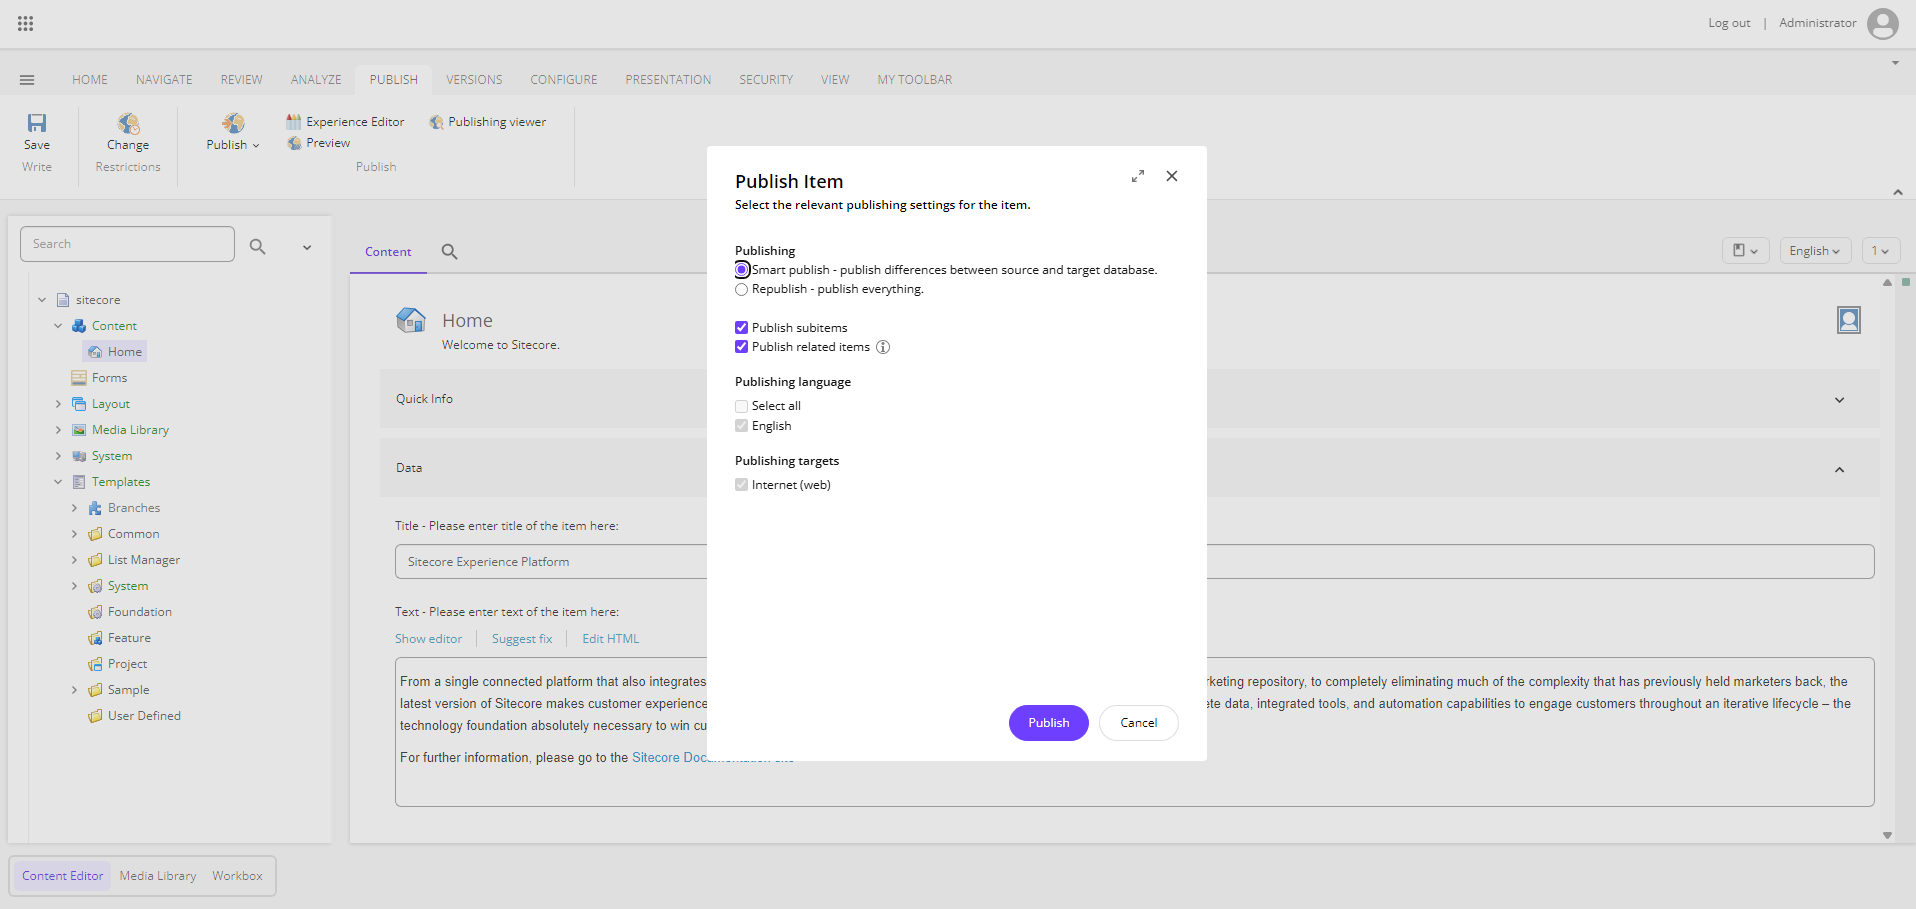Open the VERSIONS ribbon tab
This screenshot has width=1916, height=909.
474,80
